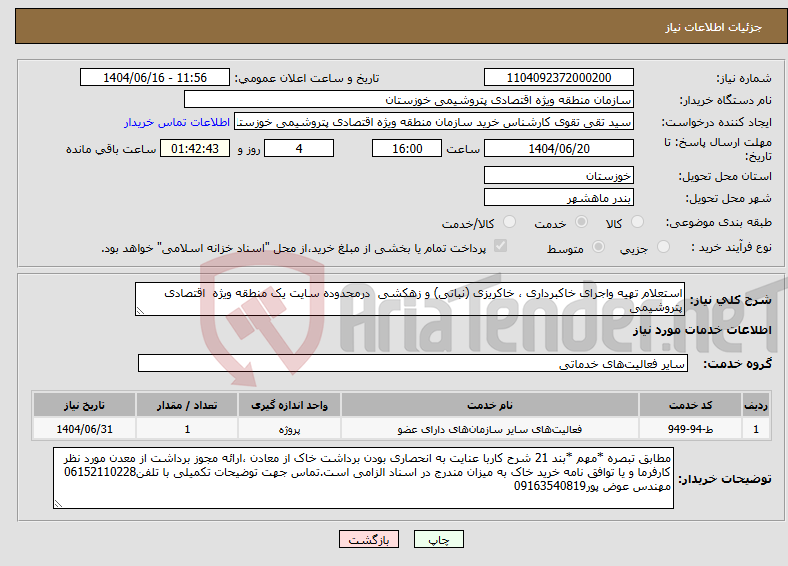
Task: Click the چاپ (print) button
Action: coord(438,539)
